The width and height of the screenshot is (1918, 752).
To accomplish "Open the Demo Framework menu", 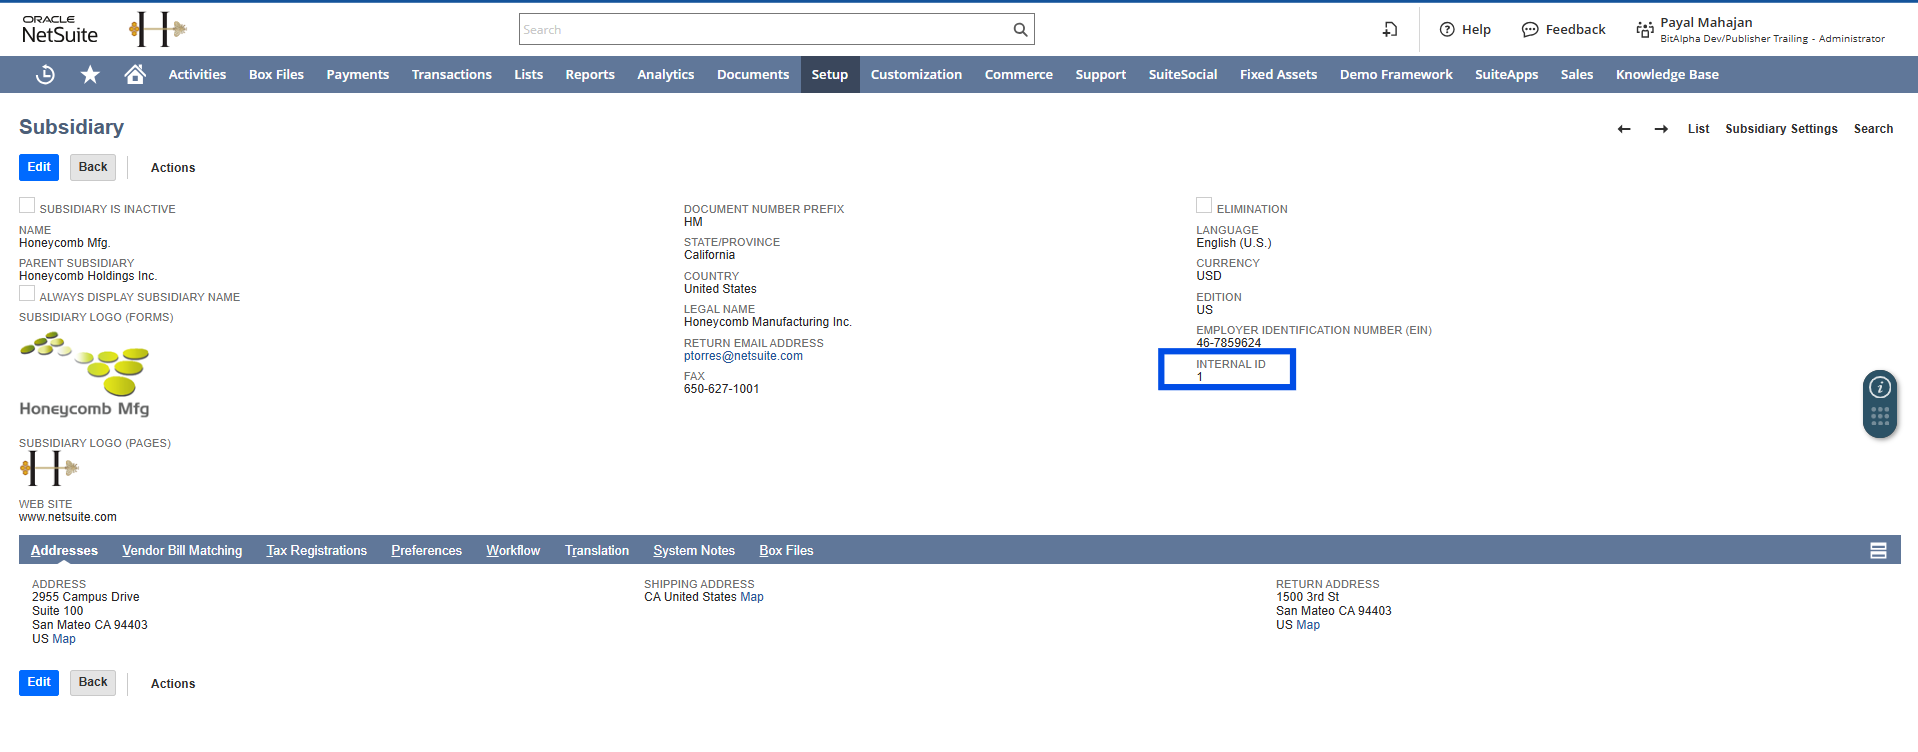I will (1396, 75).
